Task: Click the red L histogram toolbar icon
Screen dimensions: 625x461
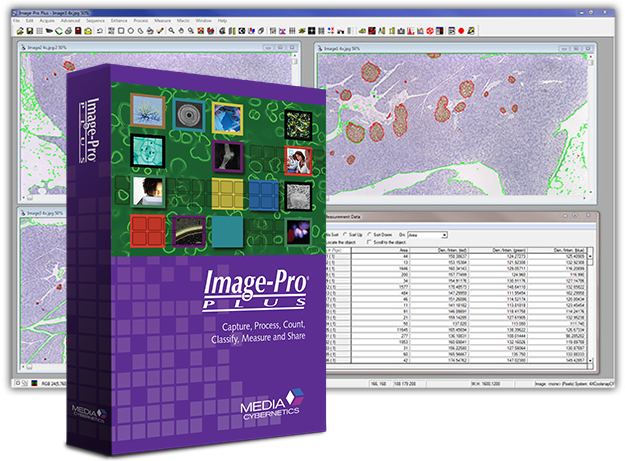Action: [x=411, y=31]
